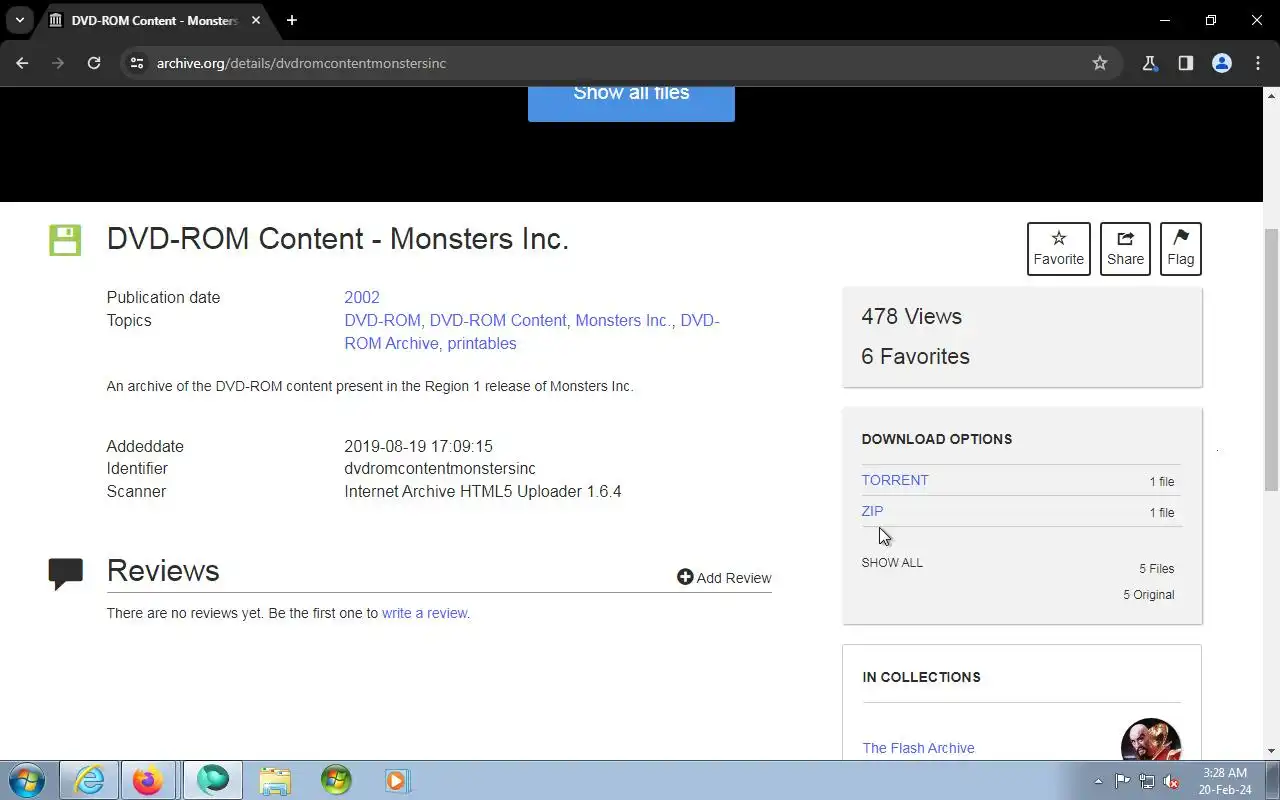The width and height of the screenshot is (1280, 800).
Task: Download the ZIP file
Action: click(872, 511)
